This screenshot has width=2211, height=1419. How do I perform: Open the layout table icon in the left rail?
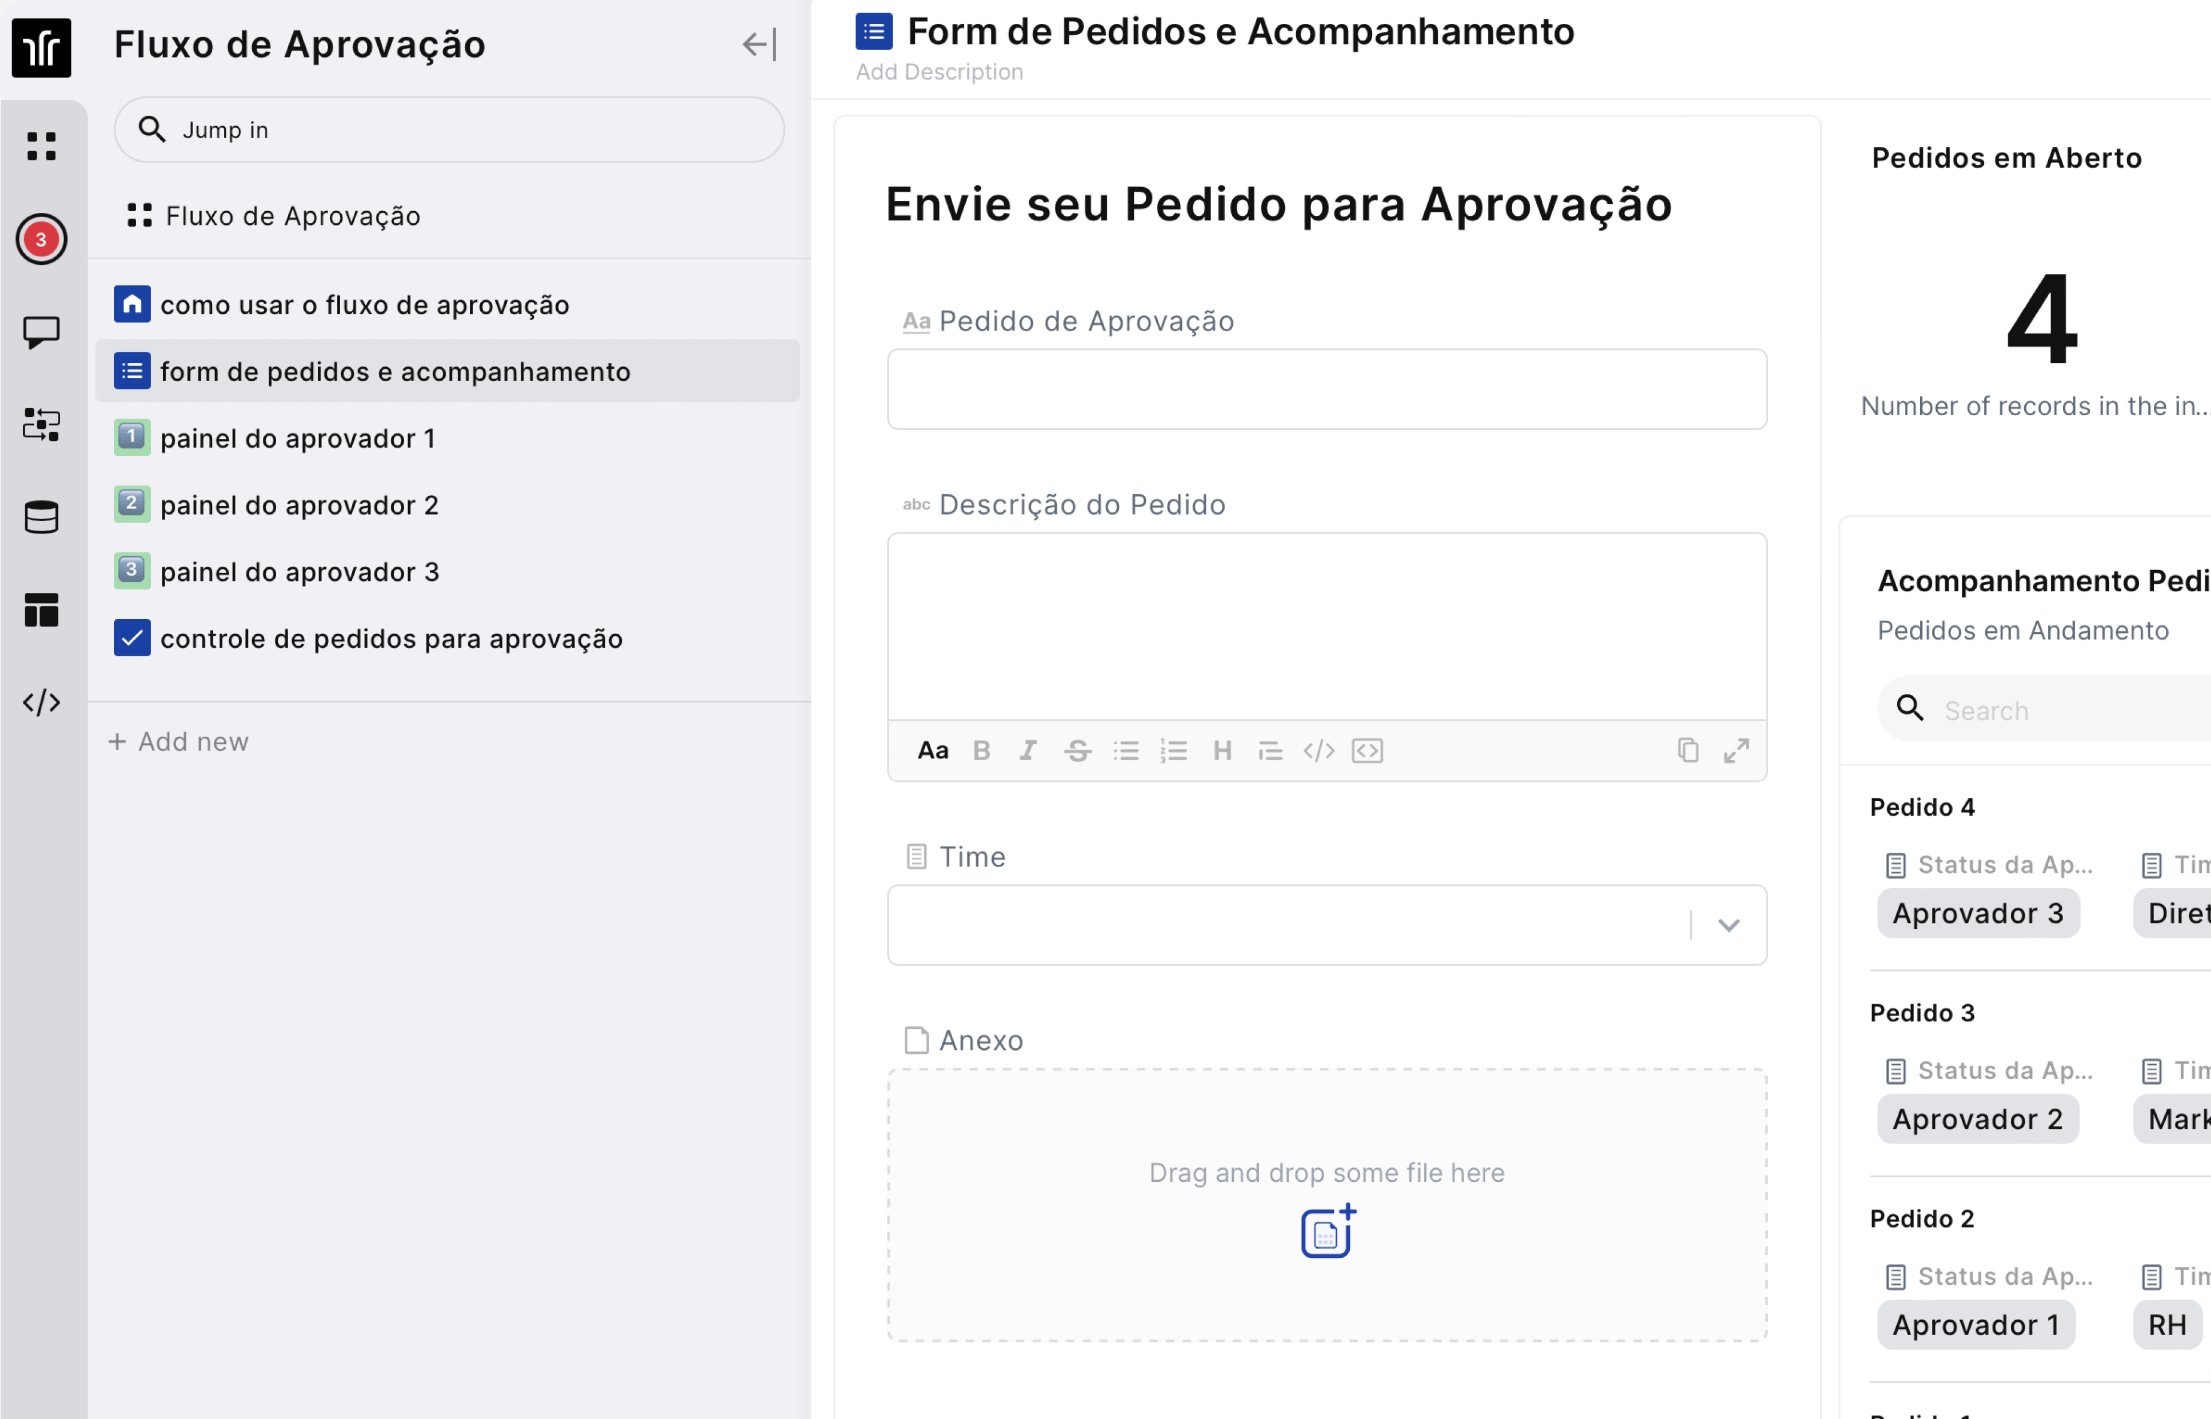coord(41,610)
